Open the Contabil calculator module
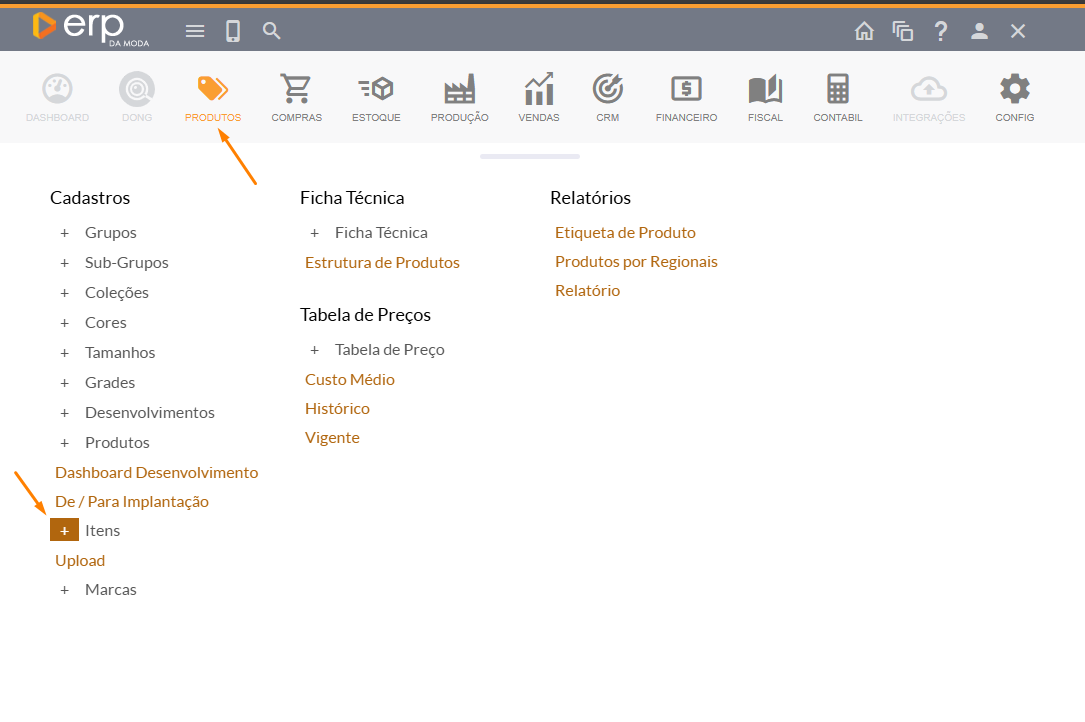Image resolution: width=1085 pixels, height=722 pixels. click(837, 98)
